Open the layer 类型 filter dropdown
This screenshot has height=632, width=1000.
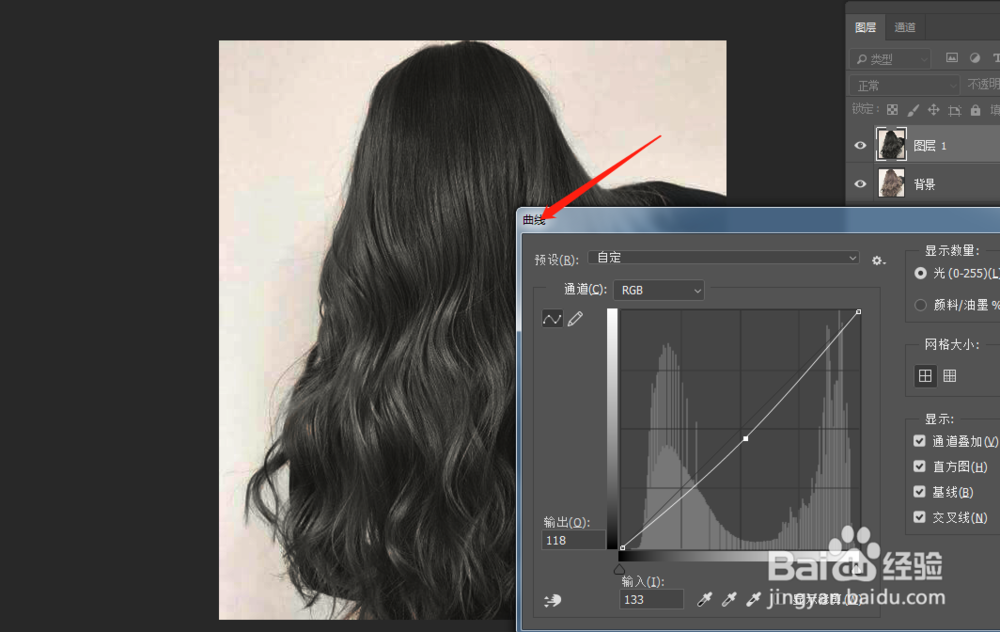point(890,59)
